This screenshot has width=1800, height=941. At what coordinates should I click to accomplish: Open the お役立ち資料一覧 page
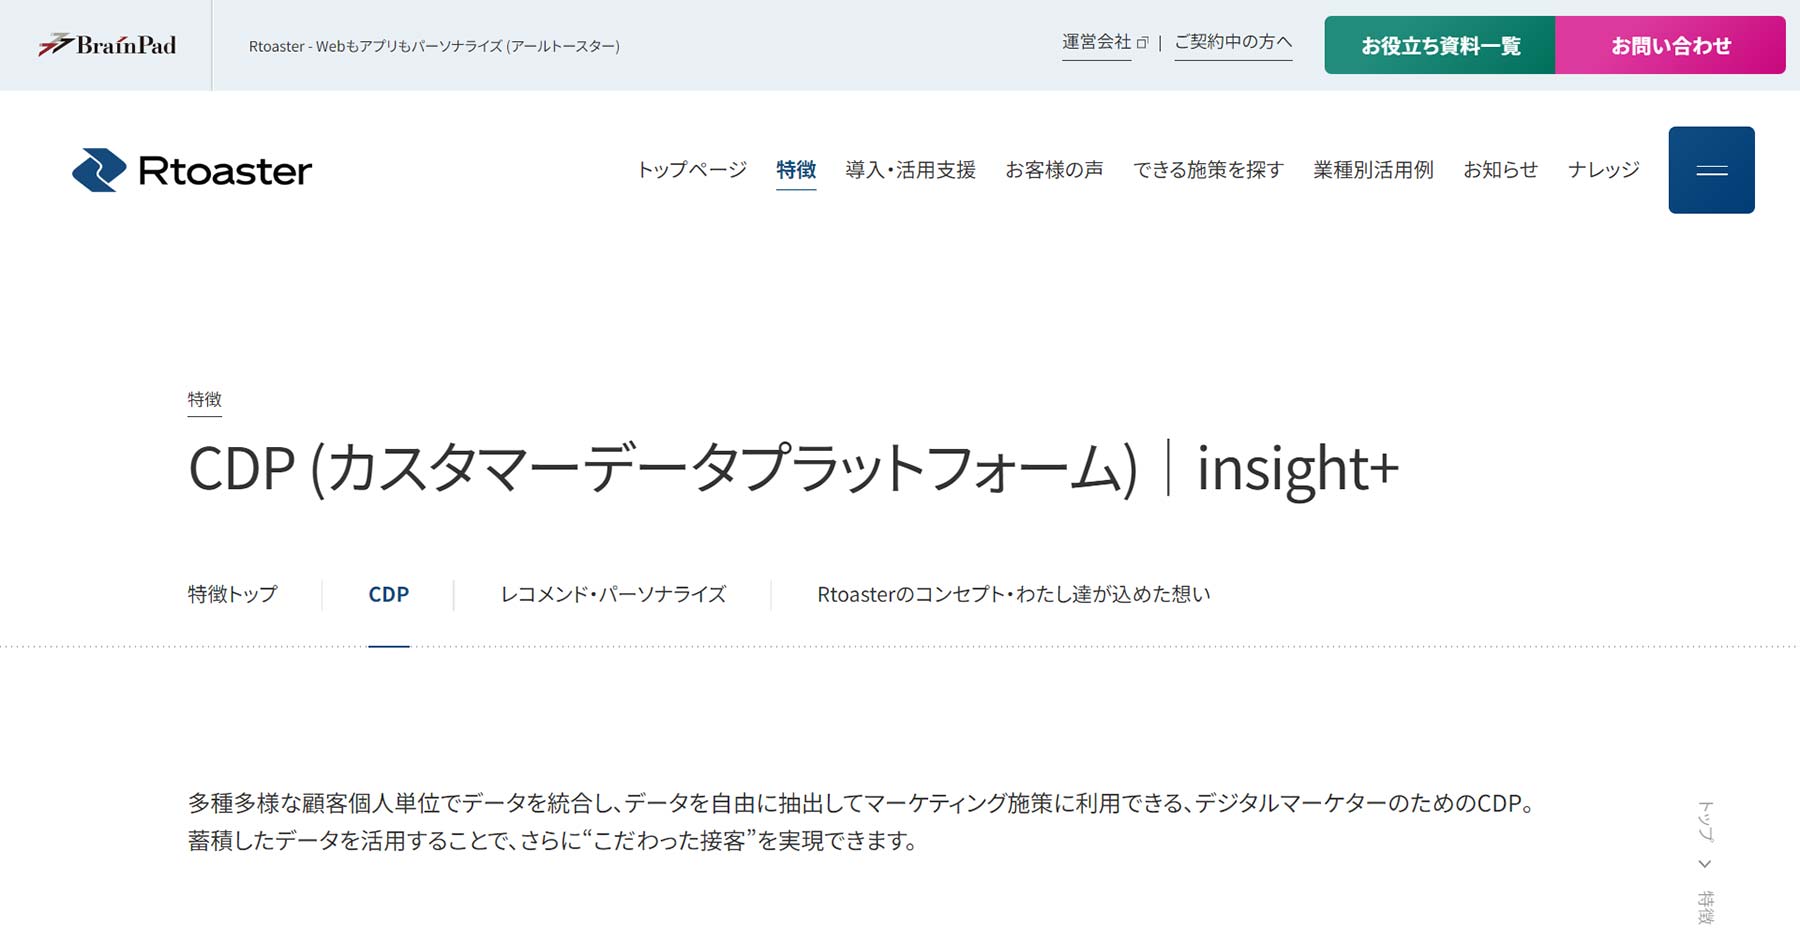pos(1438,44)
